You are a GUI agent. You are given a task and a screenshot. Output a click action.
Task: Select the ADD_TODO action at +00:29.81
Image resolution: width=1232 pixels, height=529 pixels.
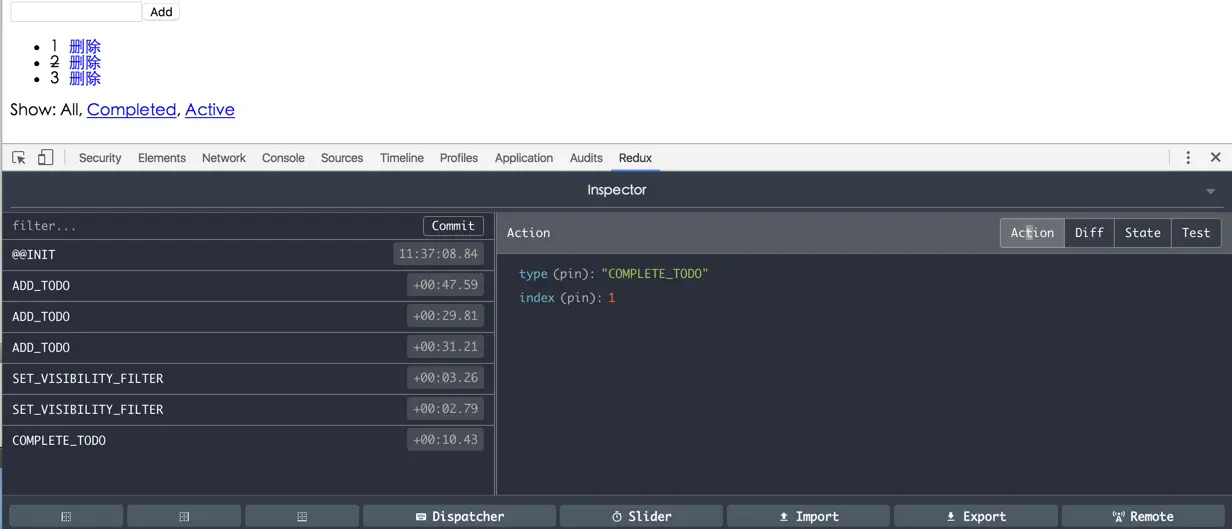click(248, 317)
